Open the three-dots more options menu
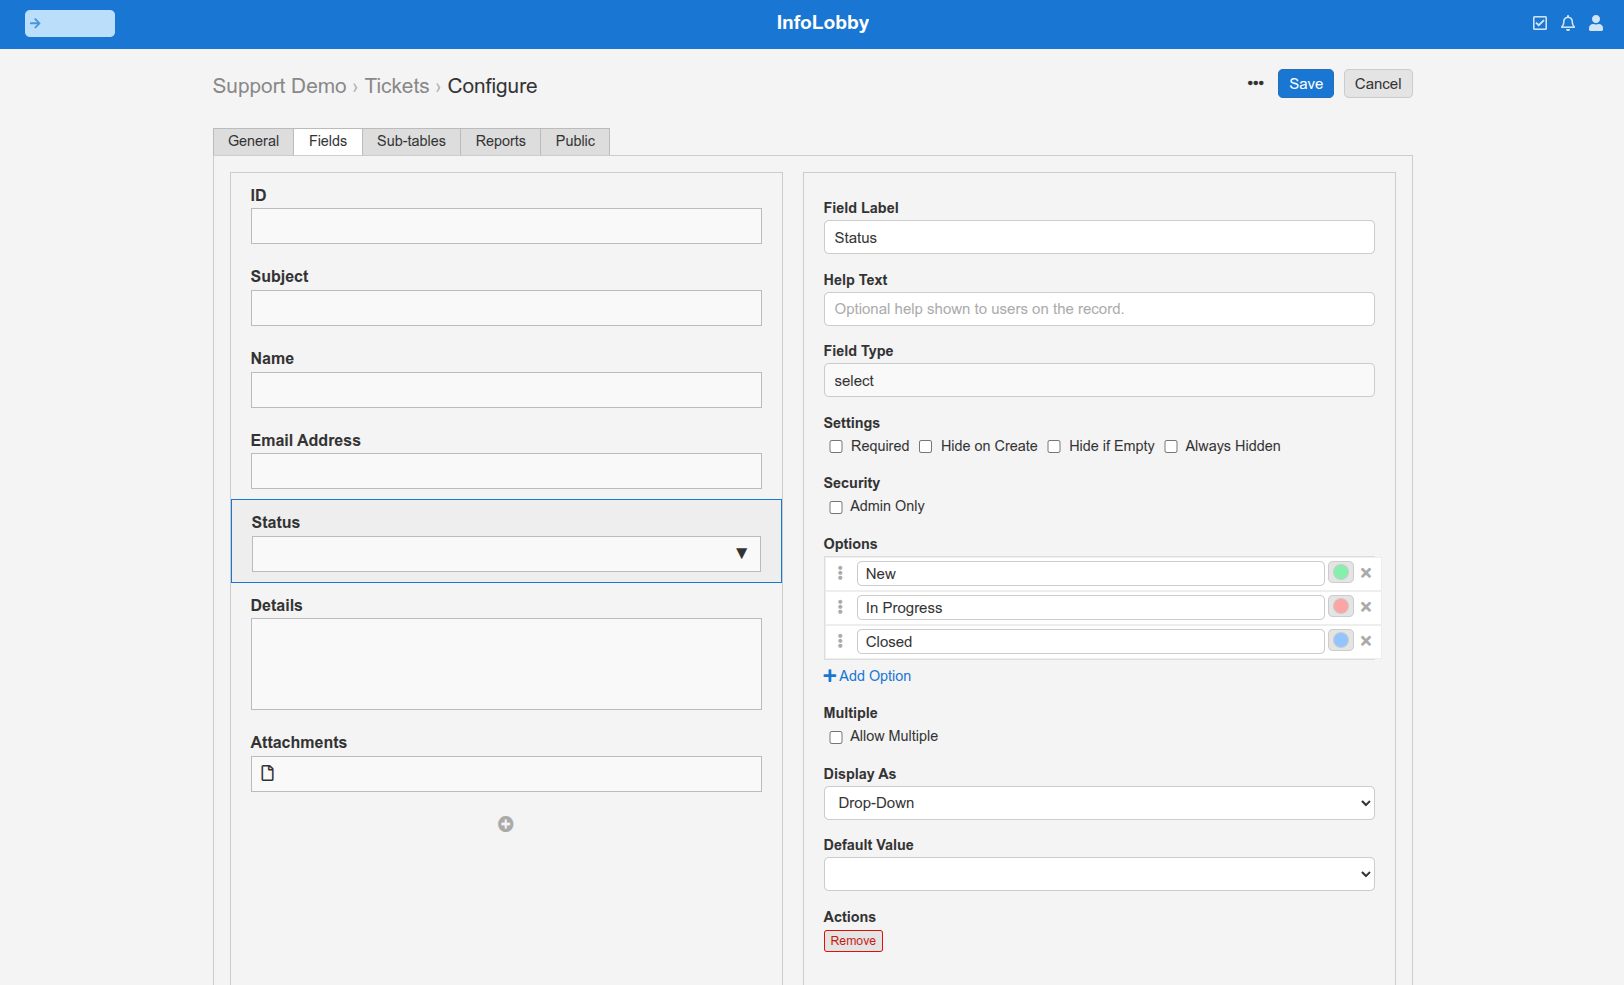Screen dimensions: 1624x985 click(1255, 83)
